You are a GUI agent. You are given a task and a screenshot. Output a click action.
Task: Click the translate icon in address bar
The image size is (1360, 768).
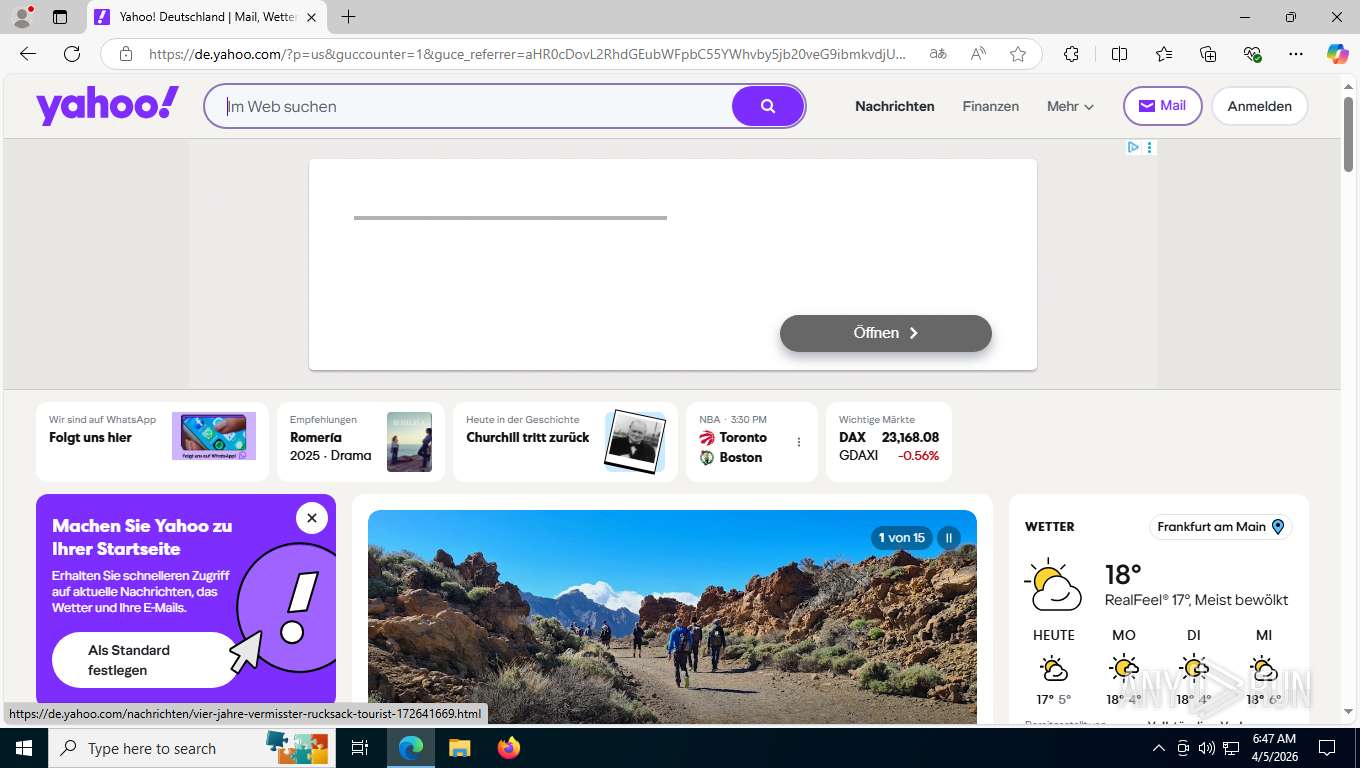coord(938,54)
